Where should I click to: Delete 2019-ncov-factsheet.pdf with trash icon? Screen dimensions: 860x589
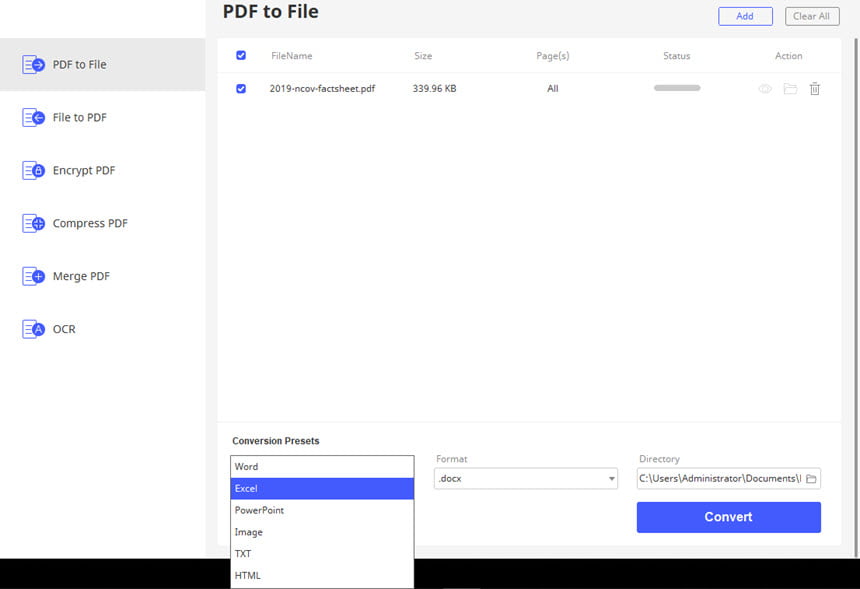click(x=815, y=88)
